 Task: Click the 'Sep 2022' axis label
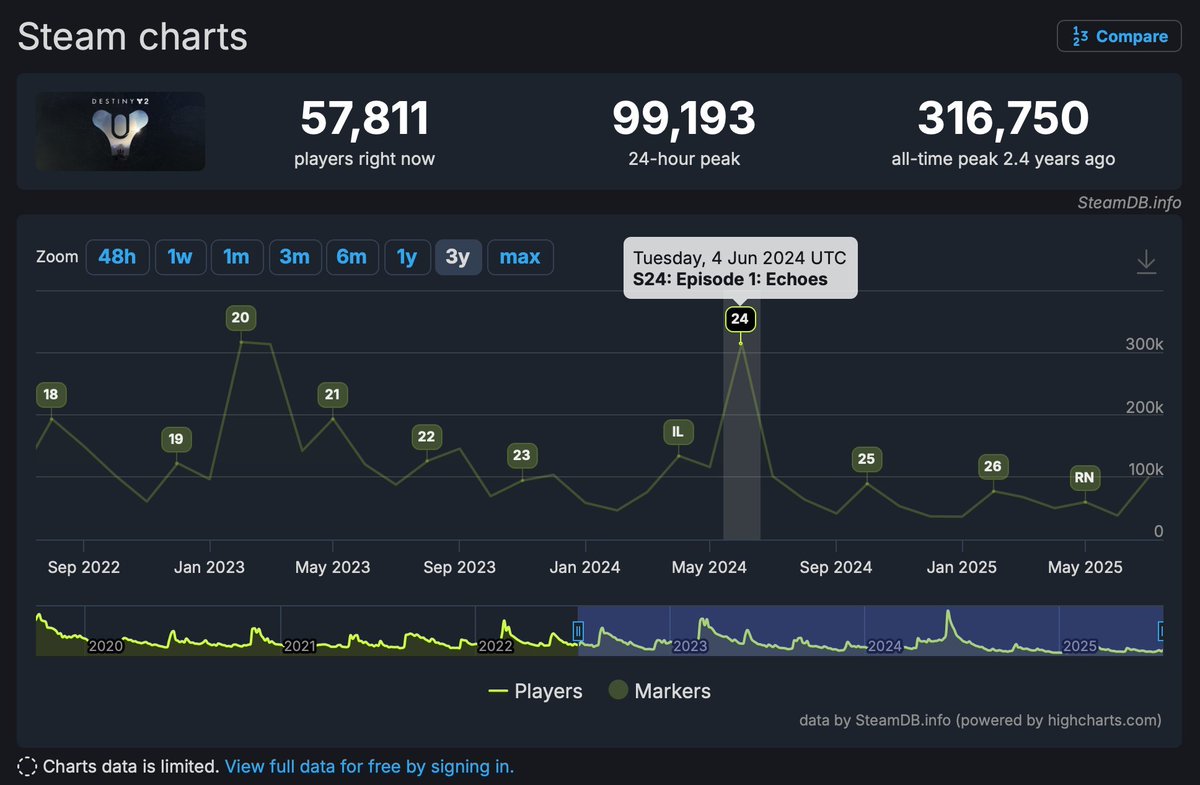84,567
